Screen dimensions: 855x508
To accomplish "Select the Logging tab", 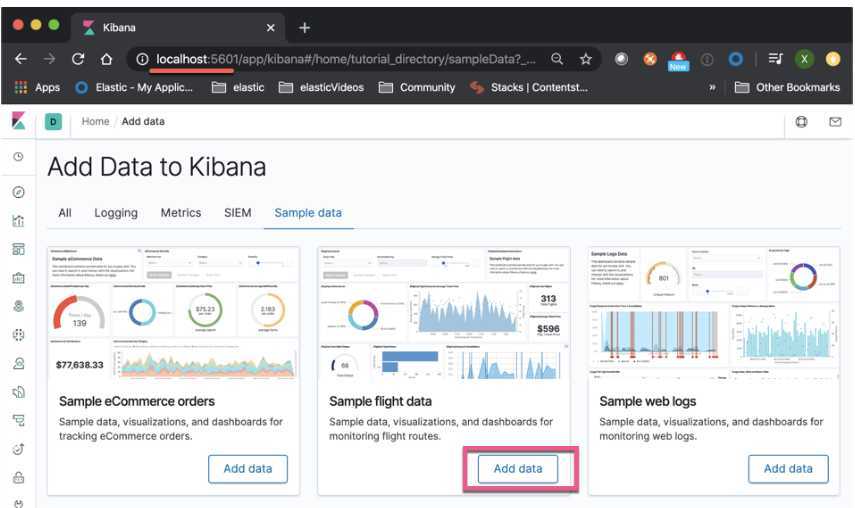I will click(x=116, y=213).
